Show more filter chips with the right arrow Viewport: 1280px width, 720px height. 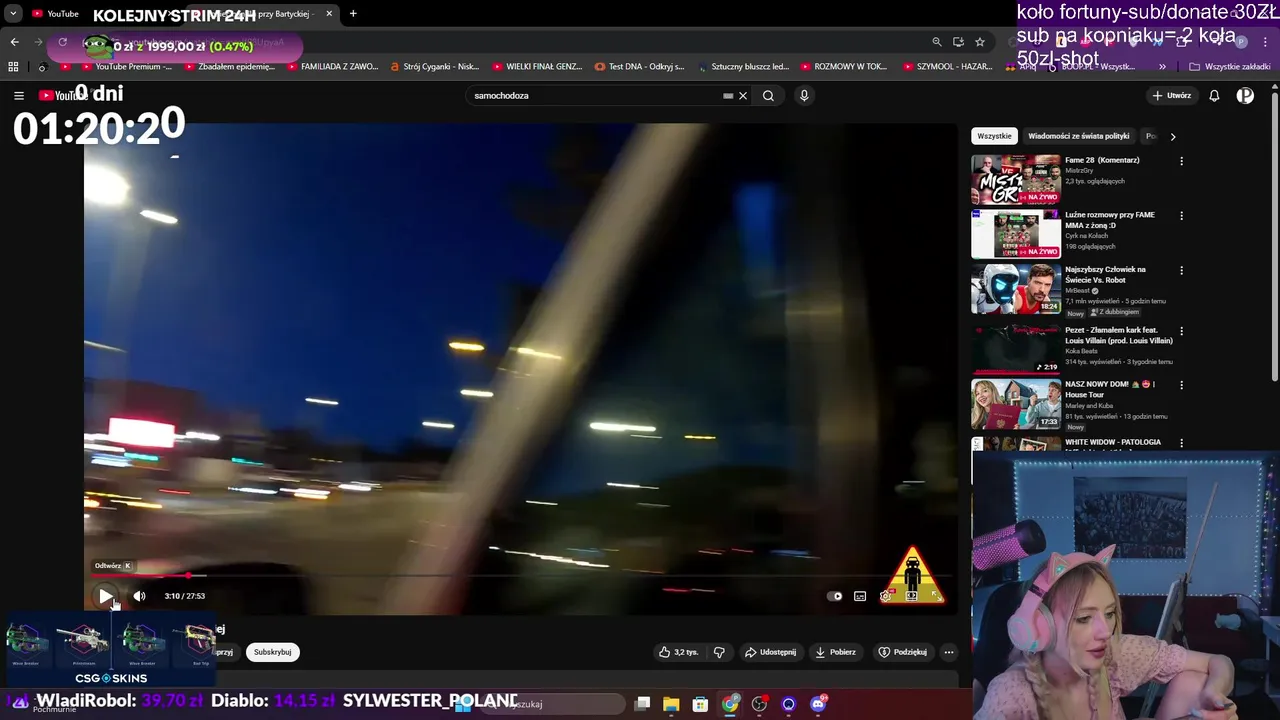pyautogui.click(x=1173, y=136)
